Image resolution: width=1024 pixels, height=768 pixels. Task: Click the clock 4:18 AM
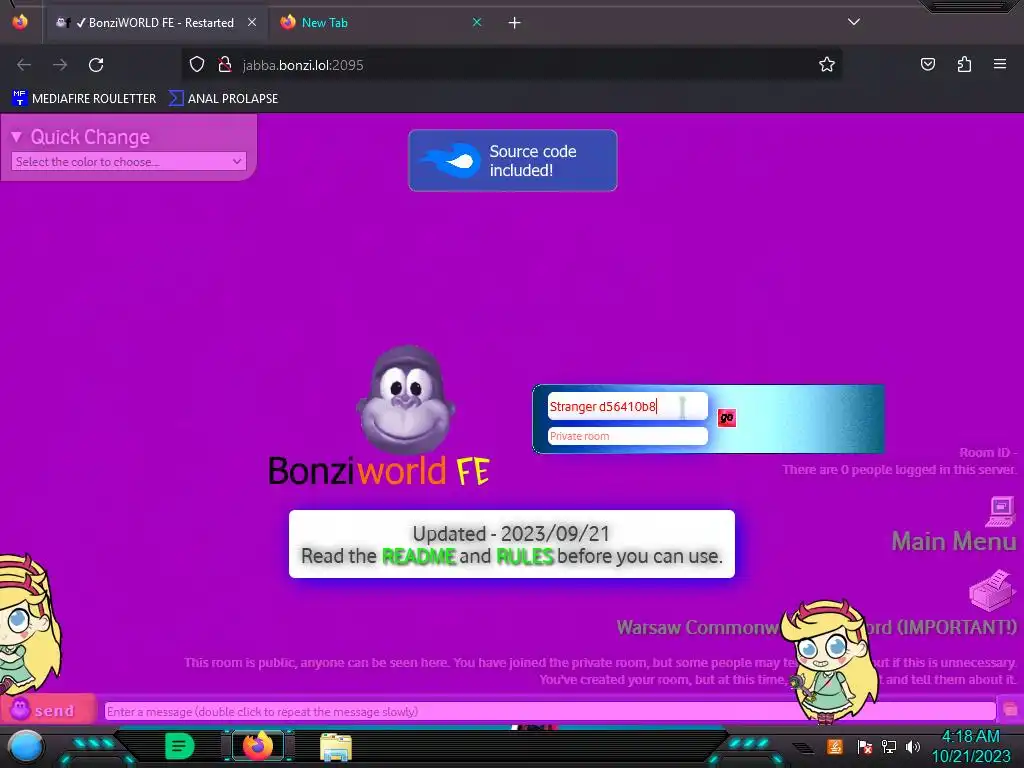pyautogui.click(x=970, y=737)
